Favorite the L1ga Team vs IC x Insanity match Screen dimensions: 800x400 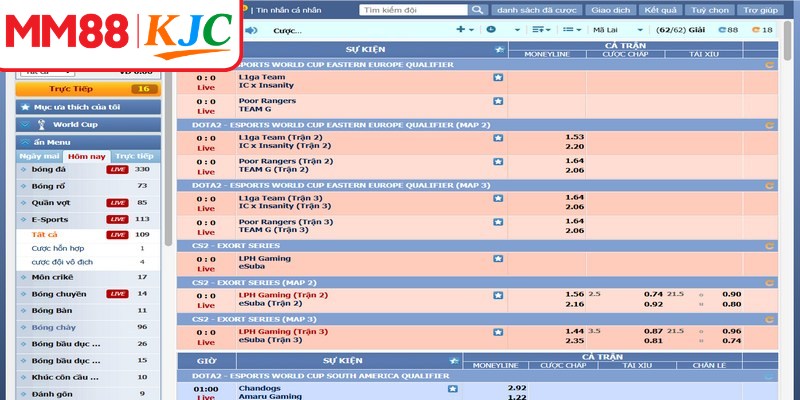(498, 78)
